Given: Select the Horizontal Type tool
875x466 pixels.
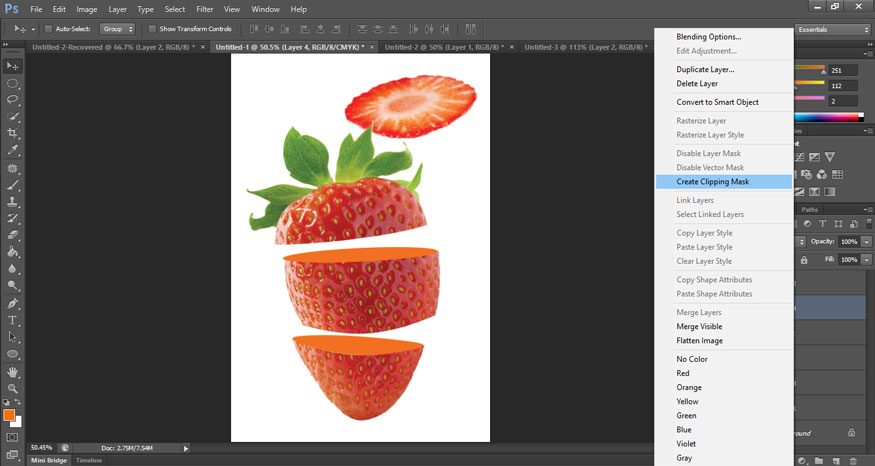Looking at the screenshot, I should click(x=13, y=320).
